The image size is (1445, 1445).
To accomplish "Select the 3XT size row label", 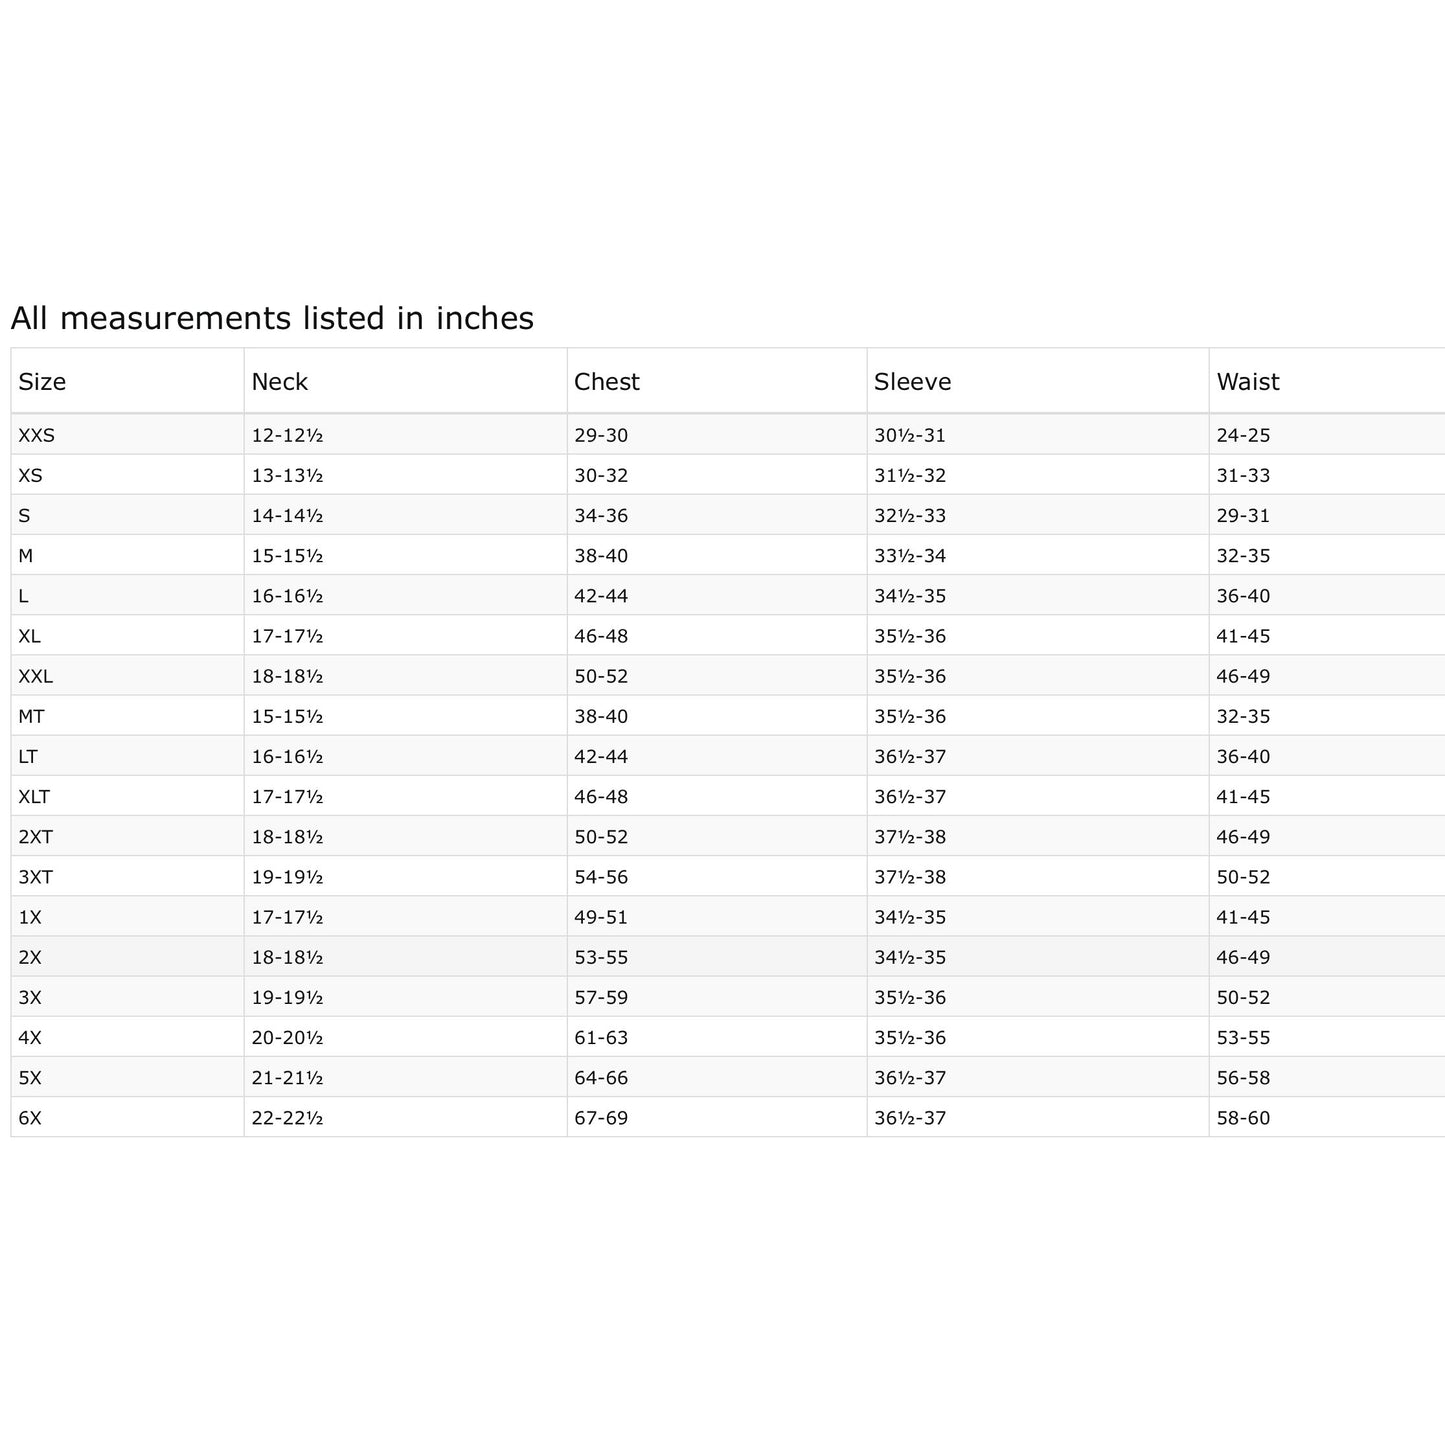I will click(35, 877).
